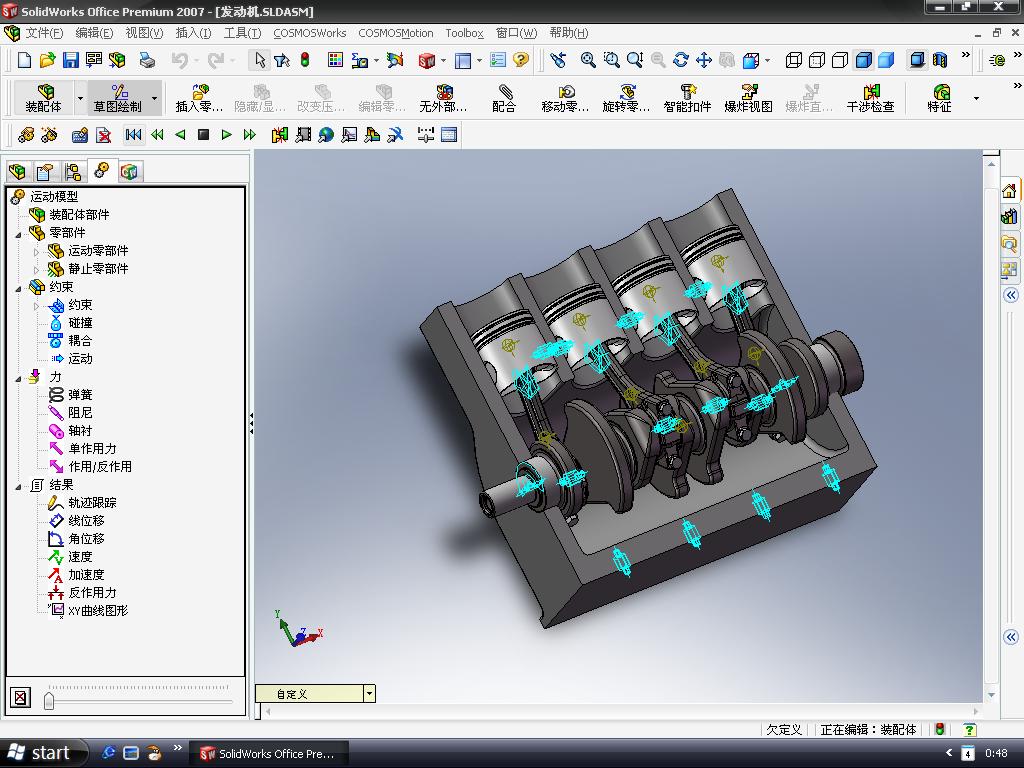
Task: Save the assembly with the floppy disk icon
Action: tap(71, 60)
